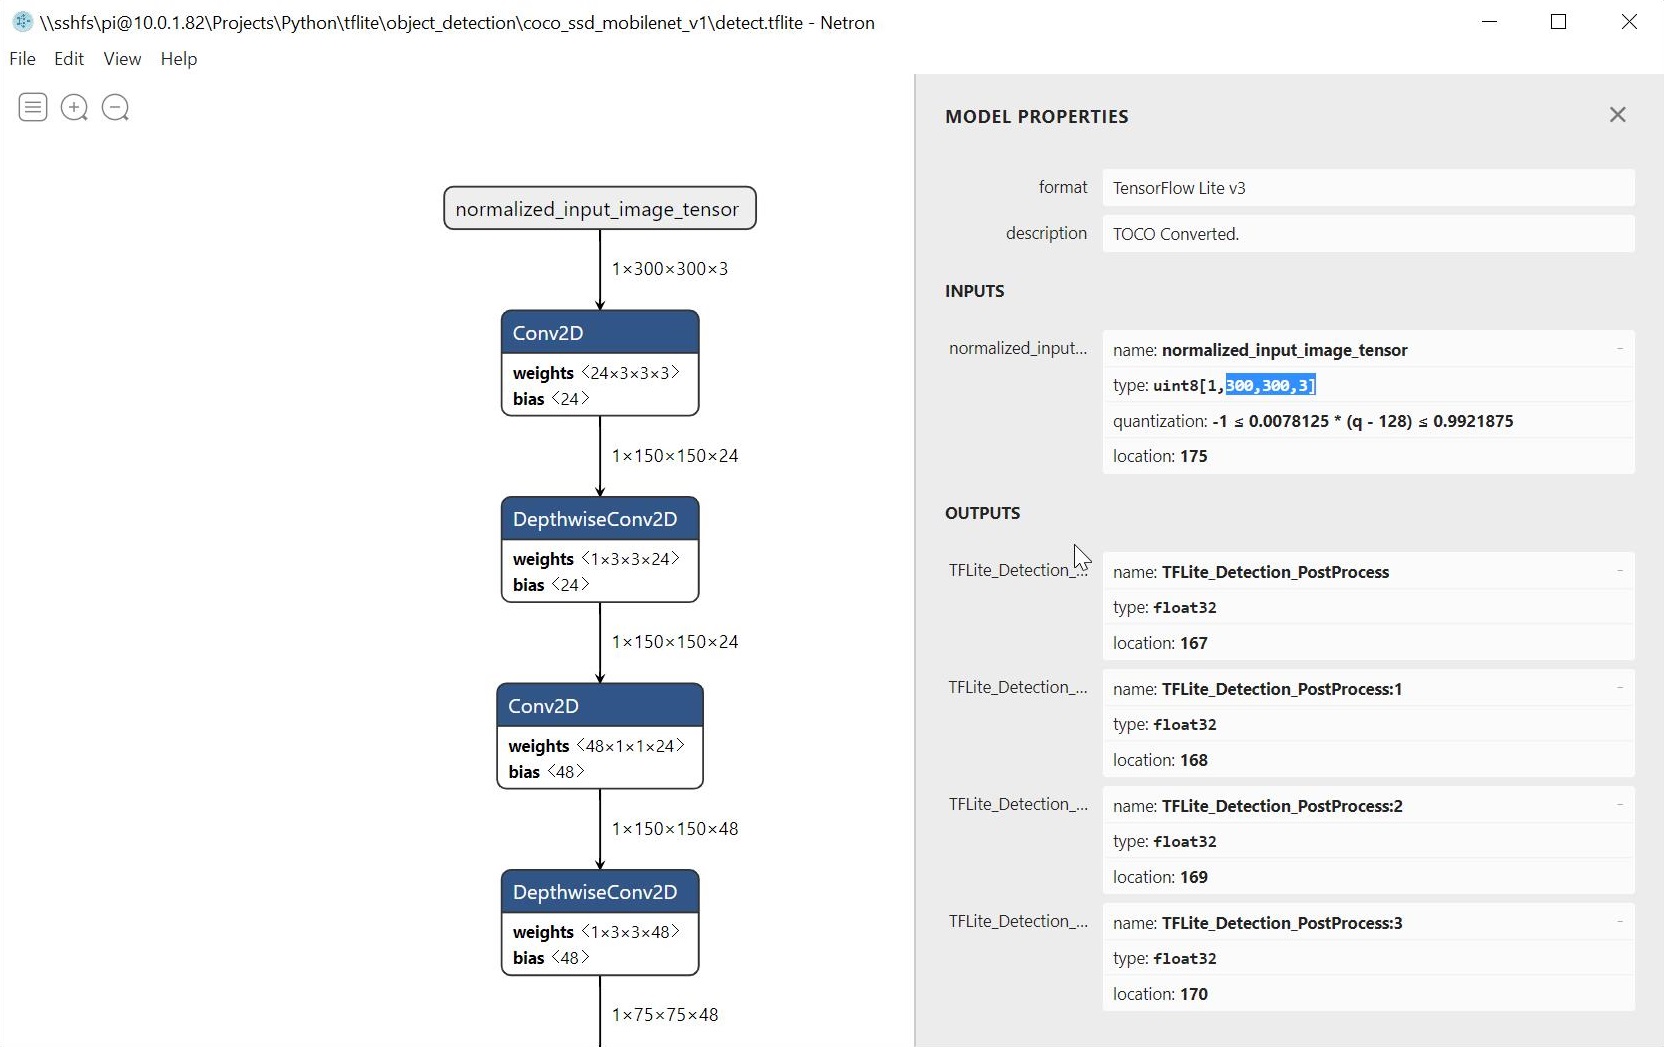Collapse the TFLite_Detection_PostProcess output details
Image resolution: width=1664 pixels, height=1047 pixels.
coord(1619,571)
